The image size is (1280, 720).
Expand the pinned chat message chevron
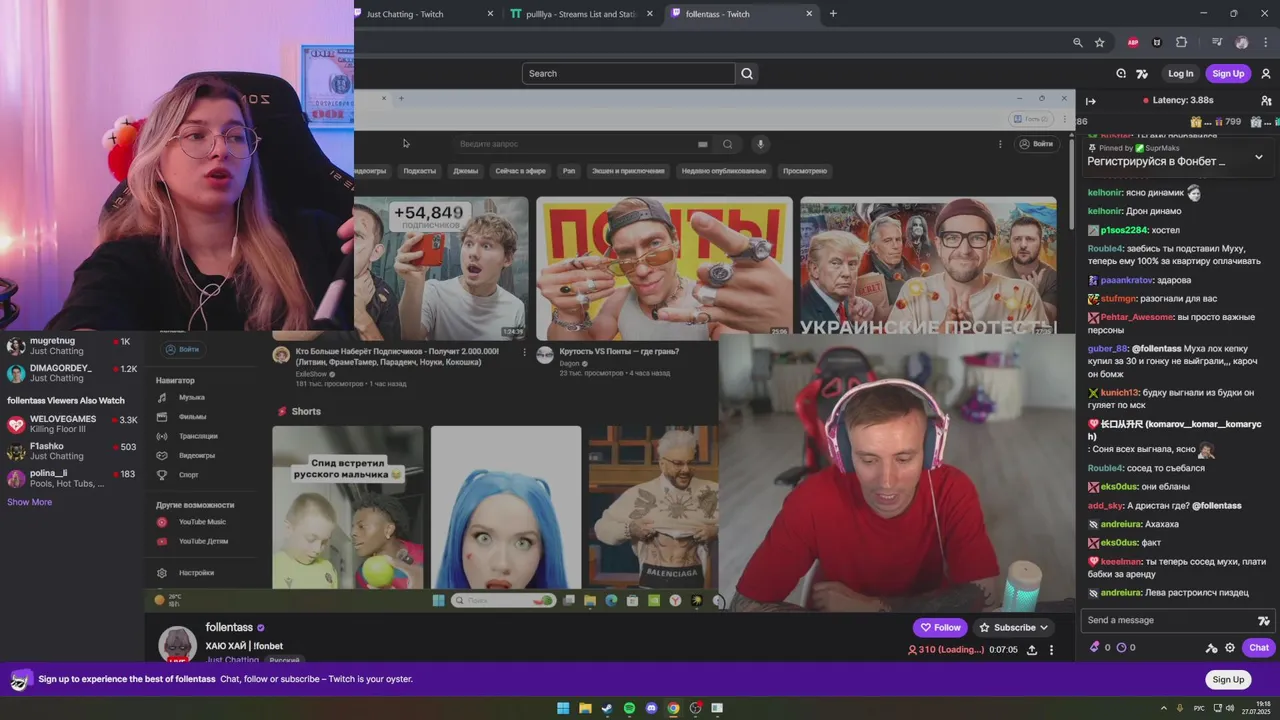coord(1259,157)
